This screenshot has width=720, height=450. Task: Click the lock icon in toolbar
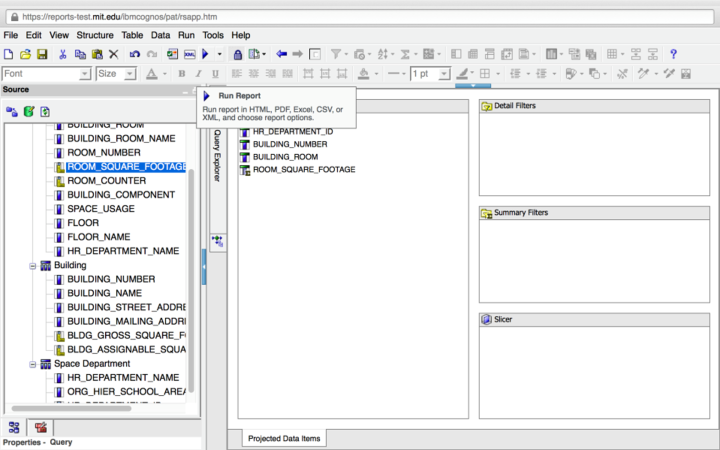pyautogui.click(x=237, y=54)
